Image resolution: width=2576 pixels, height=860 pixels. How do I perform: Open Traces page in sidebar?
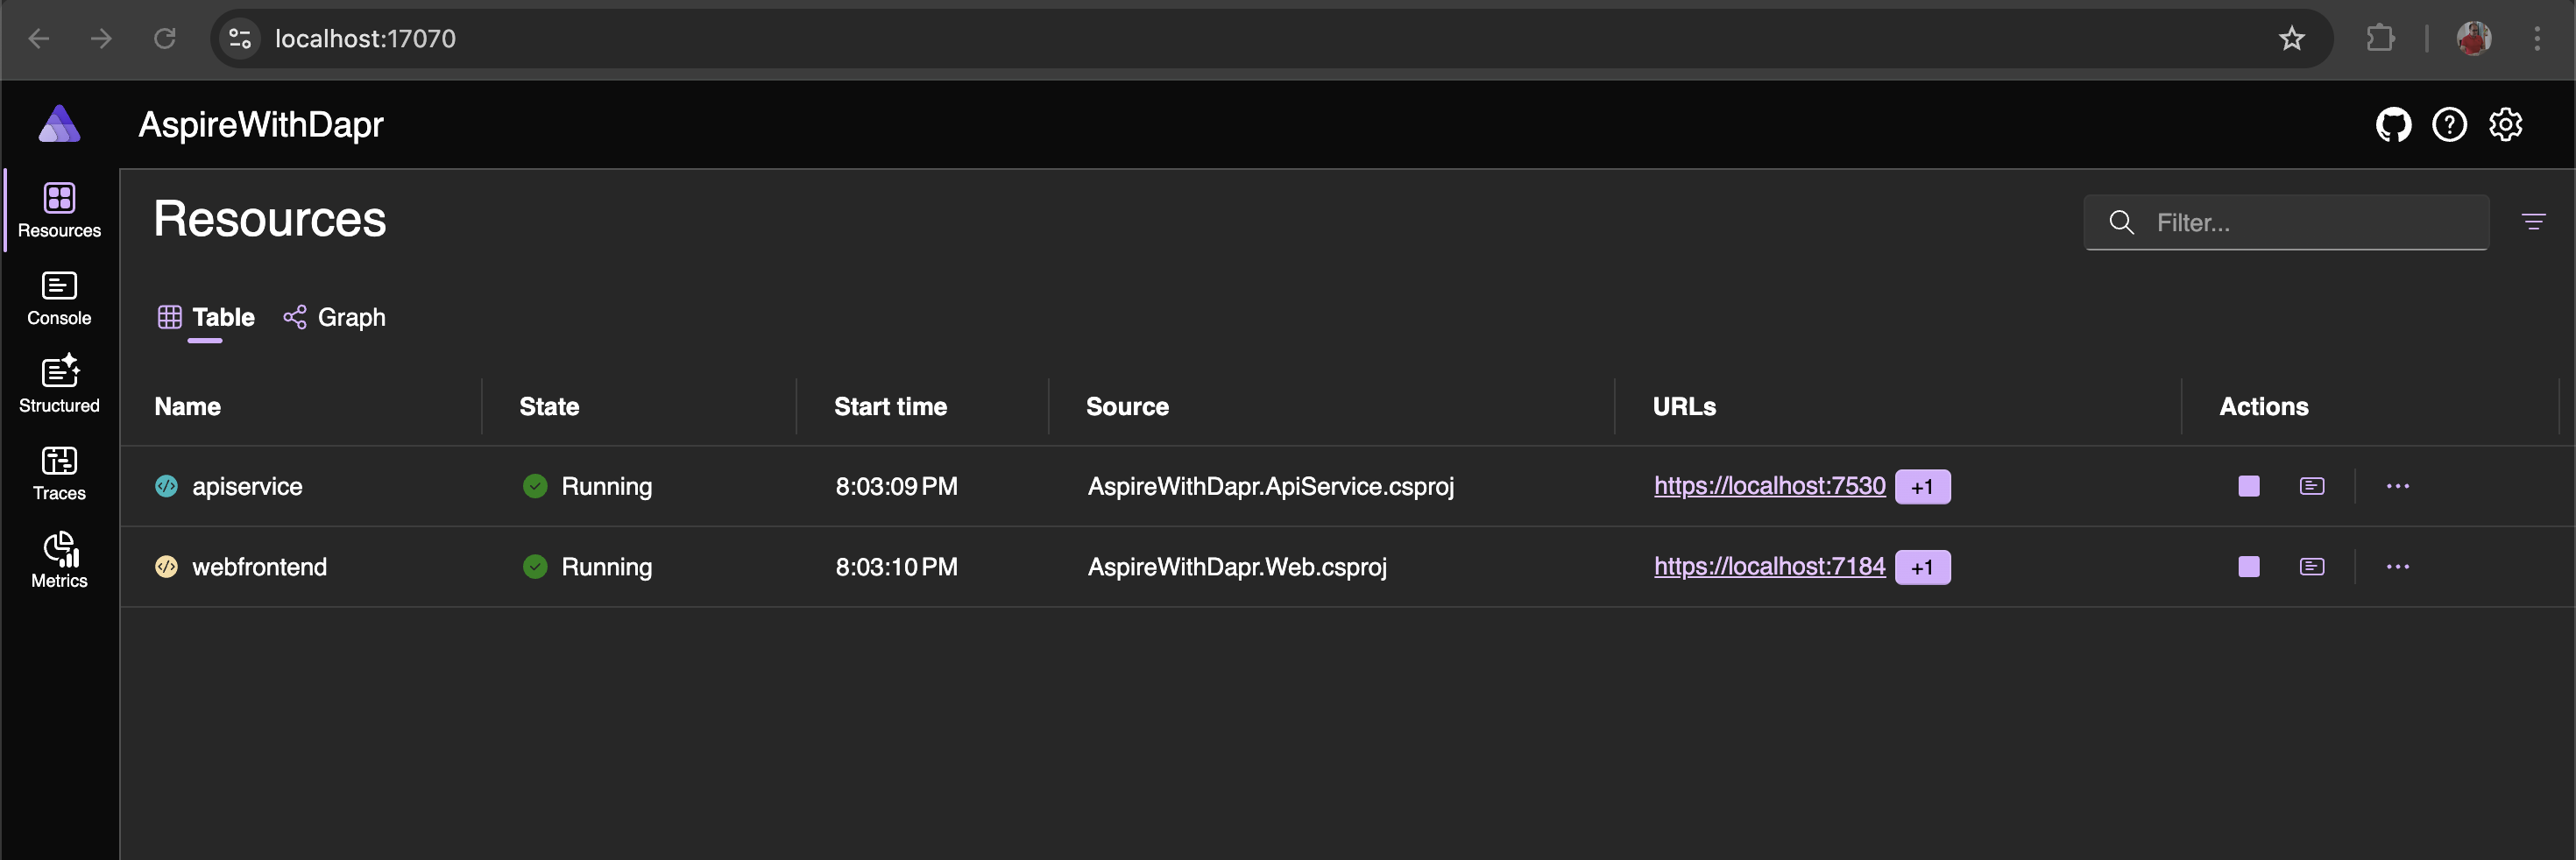tap(59, 473)
